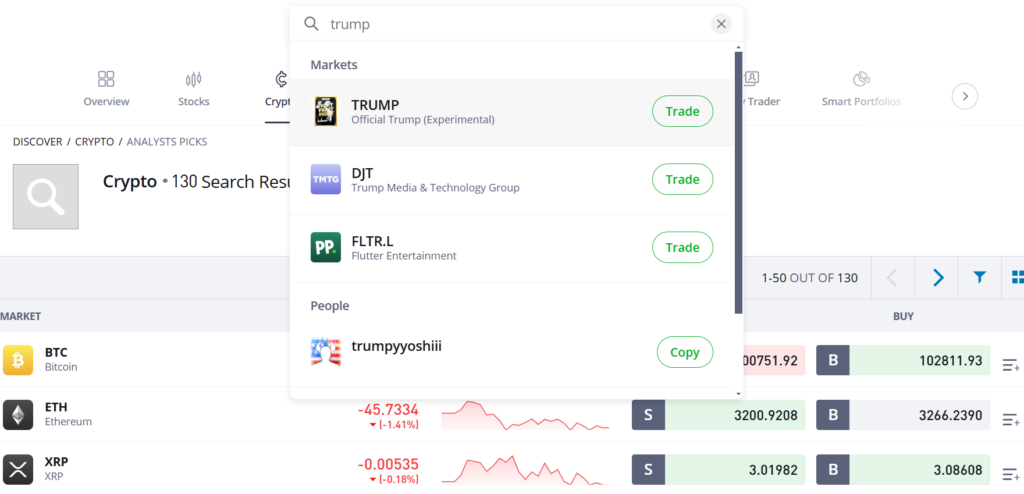Open the DJT TMTG logo result

click(x=325, y=179)
